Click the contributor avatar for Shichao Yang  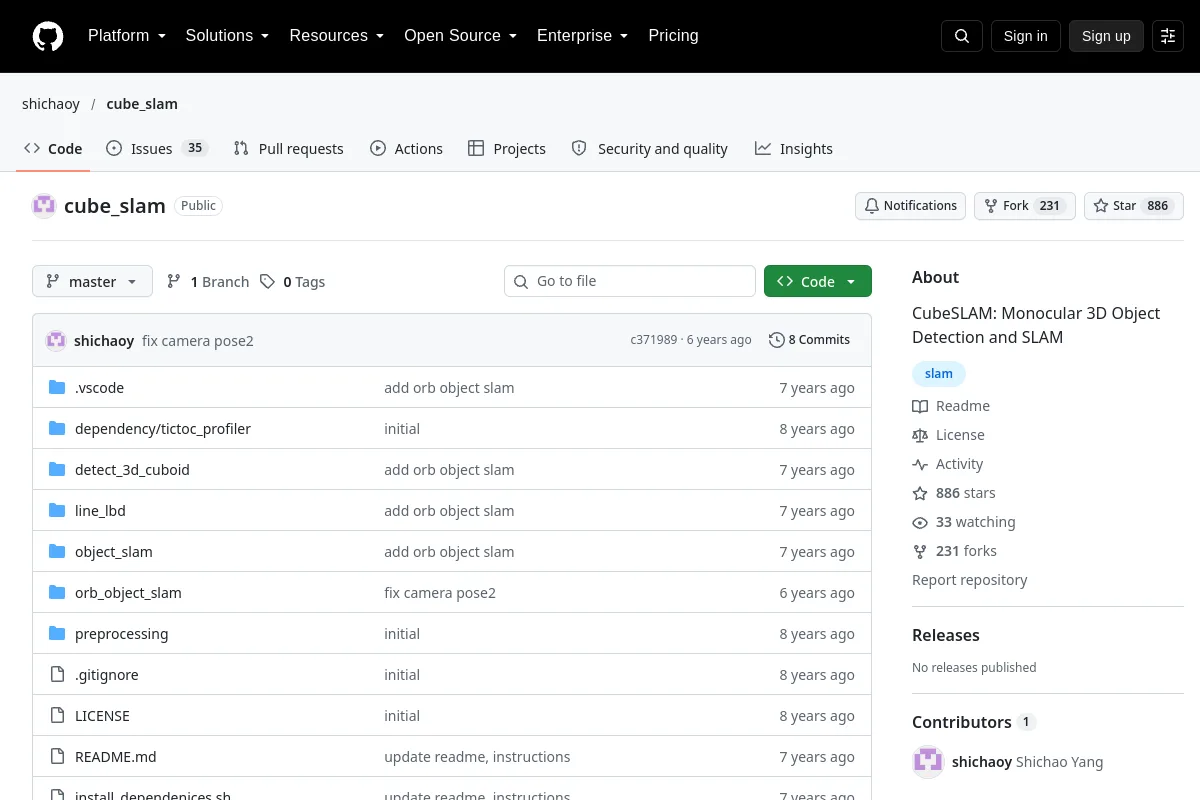(928, 762)
